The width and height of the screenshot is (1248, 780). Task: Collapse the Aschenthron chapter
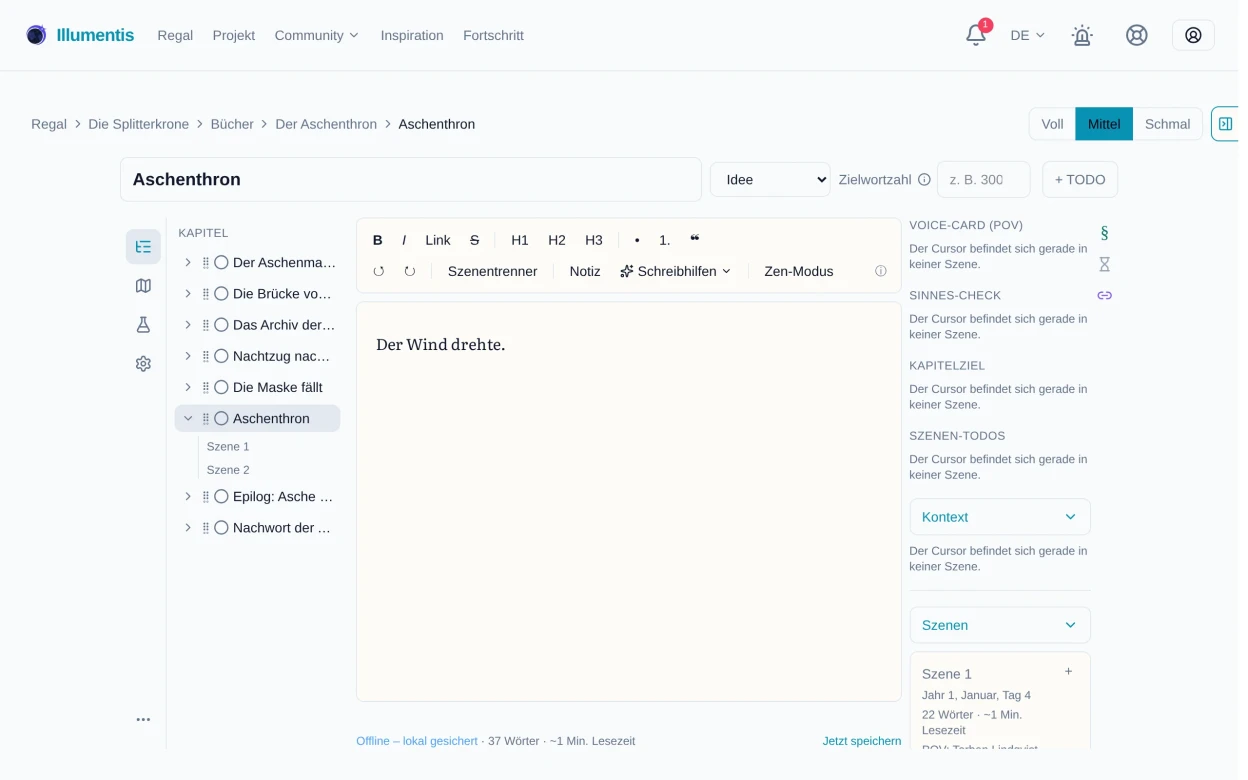point(187,418)
